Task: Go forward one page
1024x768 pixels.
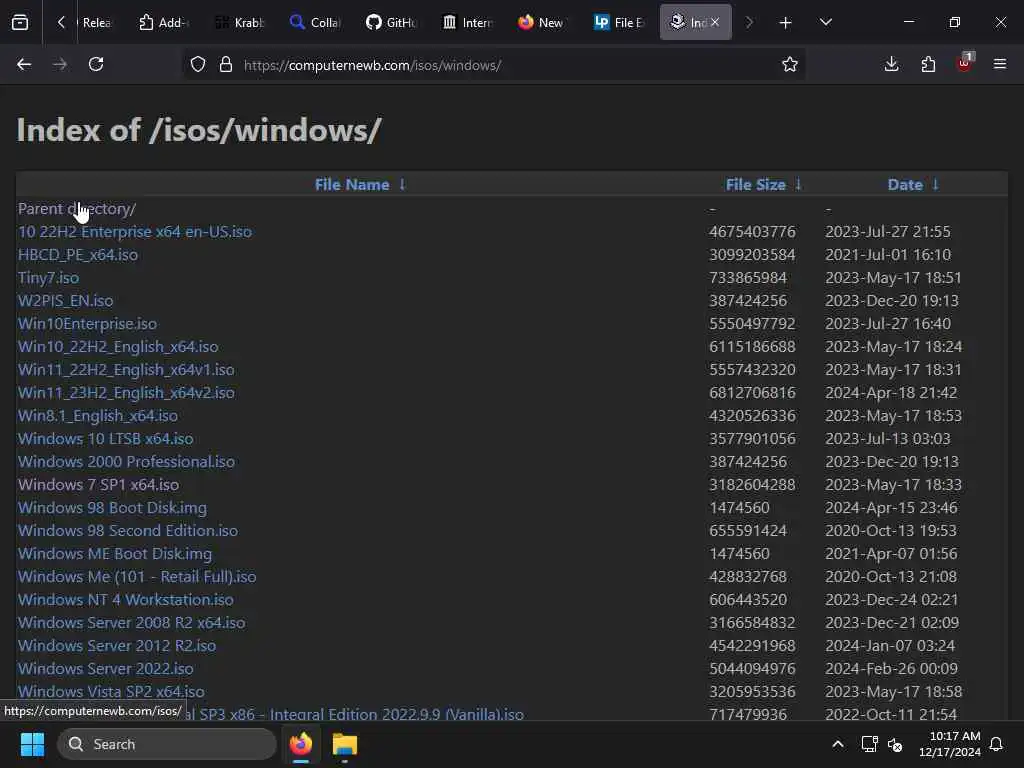Action: click(60, 64)
